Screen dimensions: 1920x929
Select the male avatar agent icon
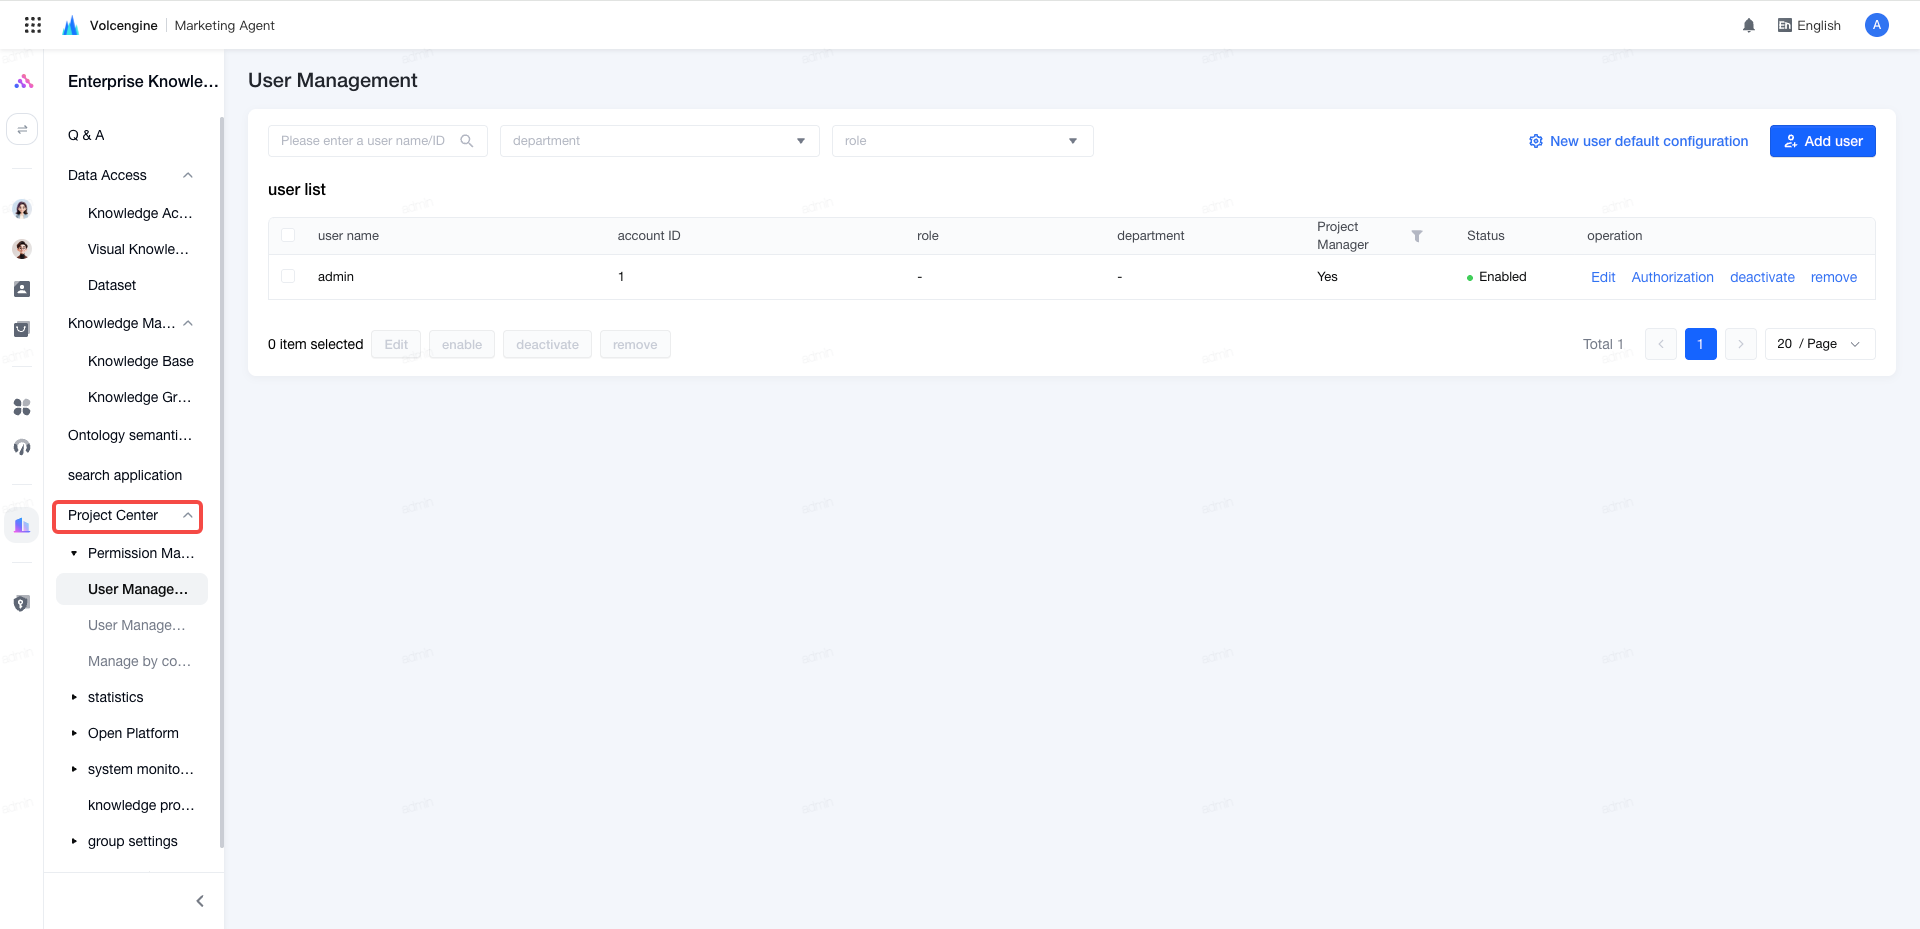click(22, 249)
